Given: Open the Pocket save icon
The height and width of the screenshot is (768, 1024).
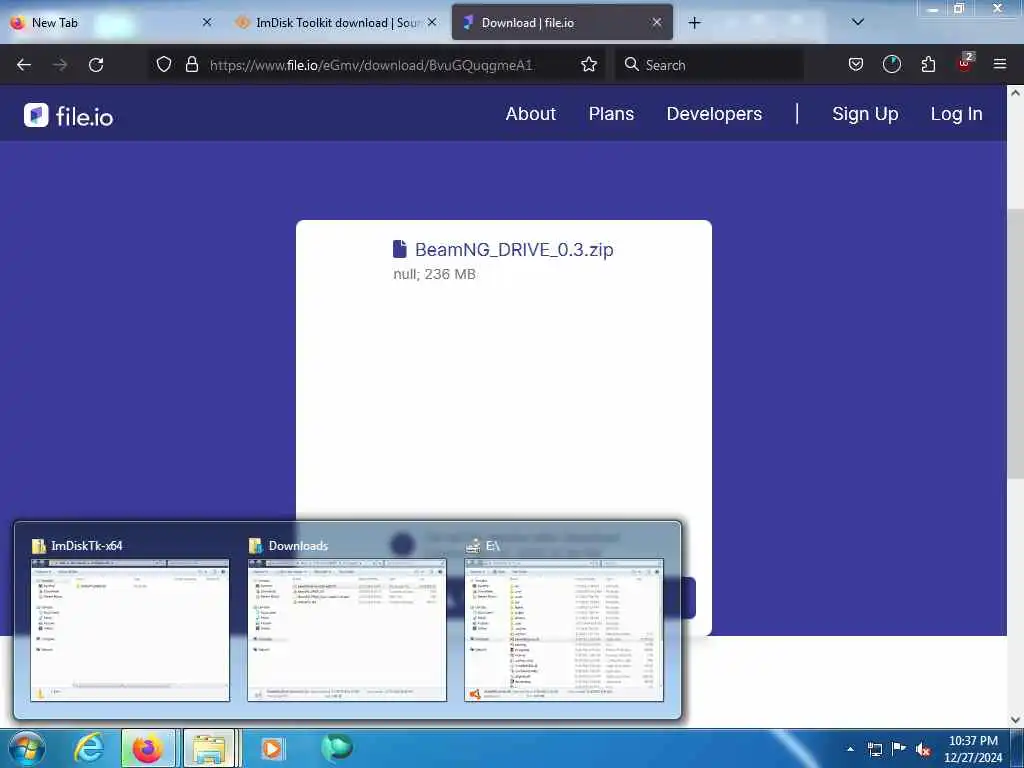Looking at the screenshot, I should (856, 65).
